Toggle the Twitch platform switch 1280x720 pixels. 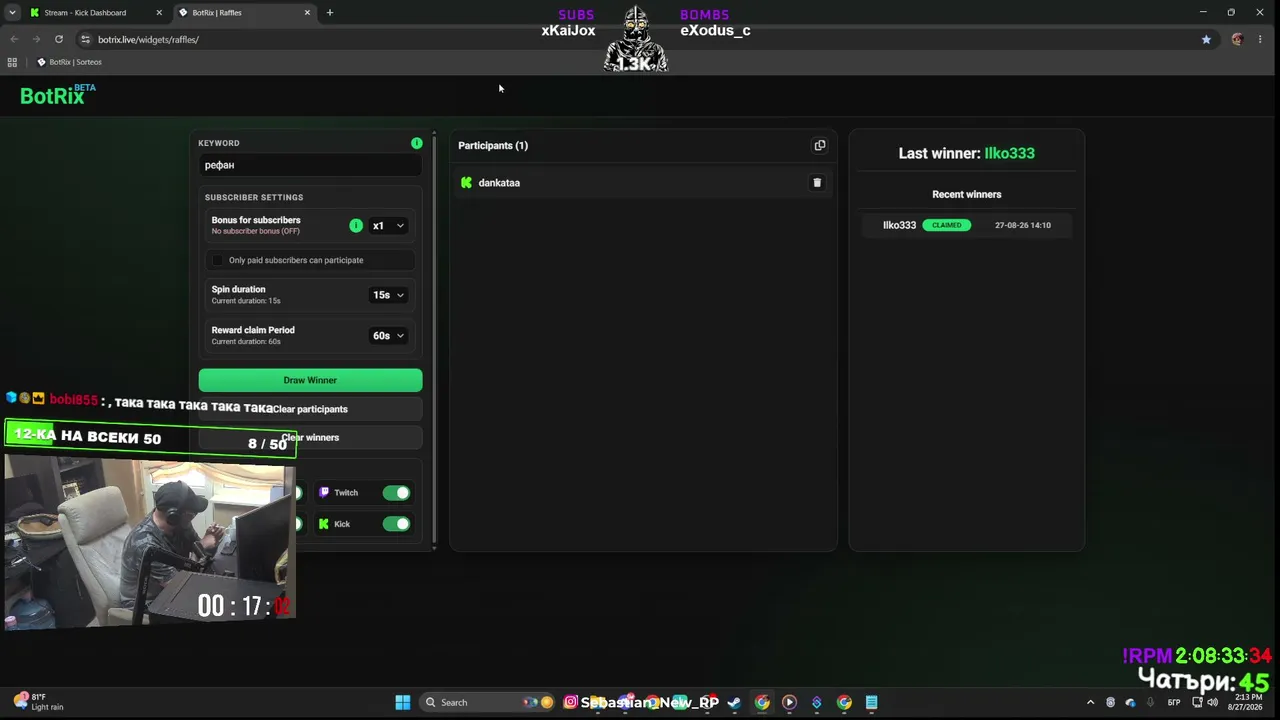coord(396,493)
